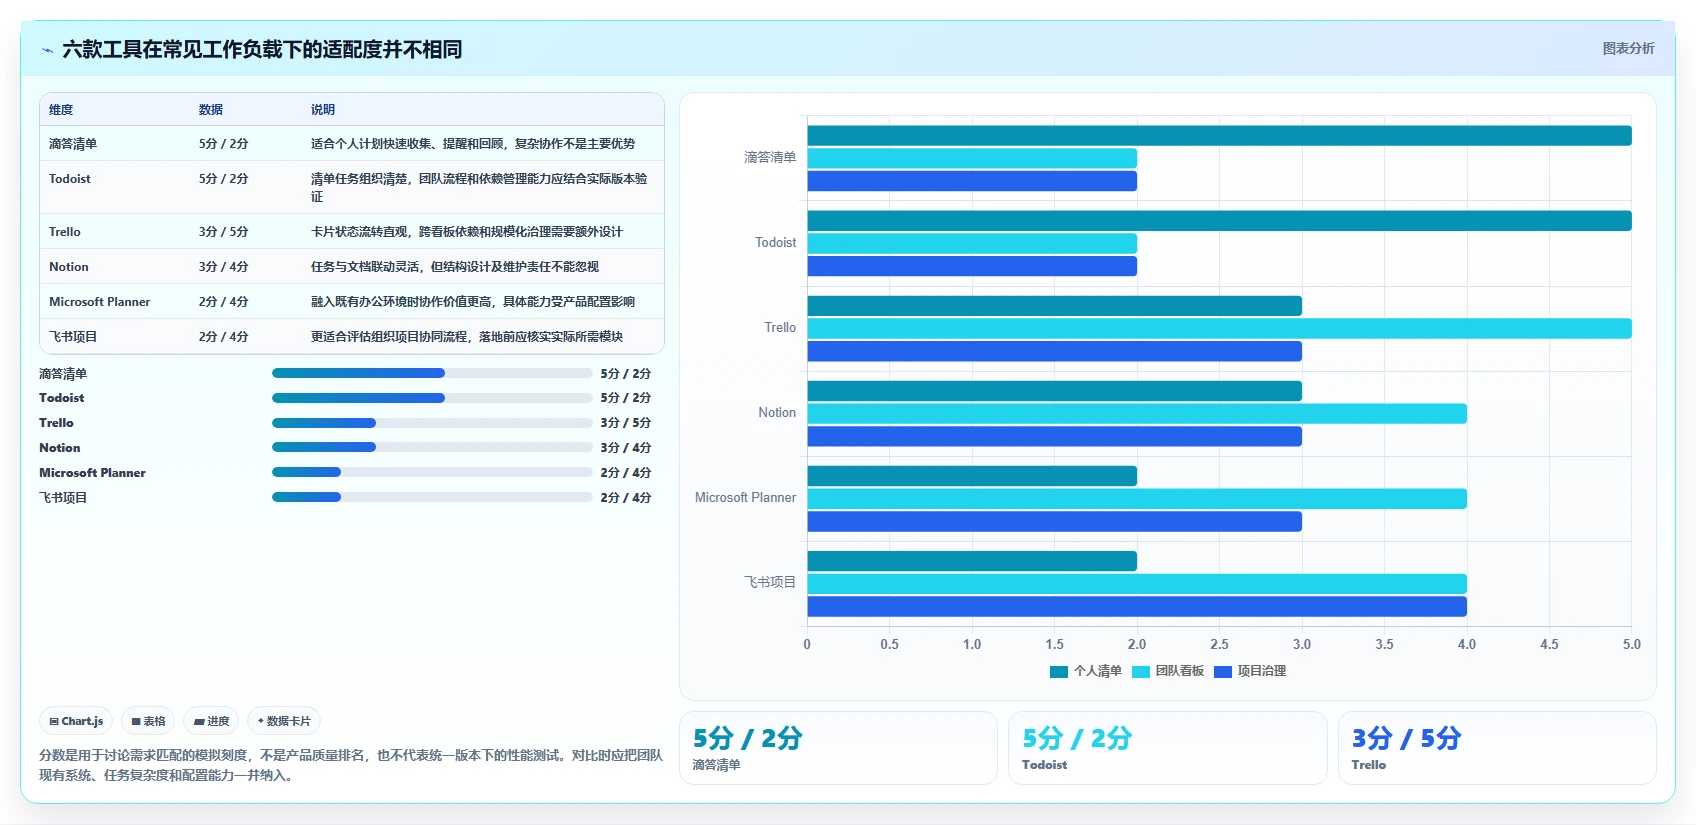Select the 表格 chip
The height and width of the screenshot is (825, 1696).
pyautogui.click(x=148, y=721)
